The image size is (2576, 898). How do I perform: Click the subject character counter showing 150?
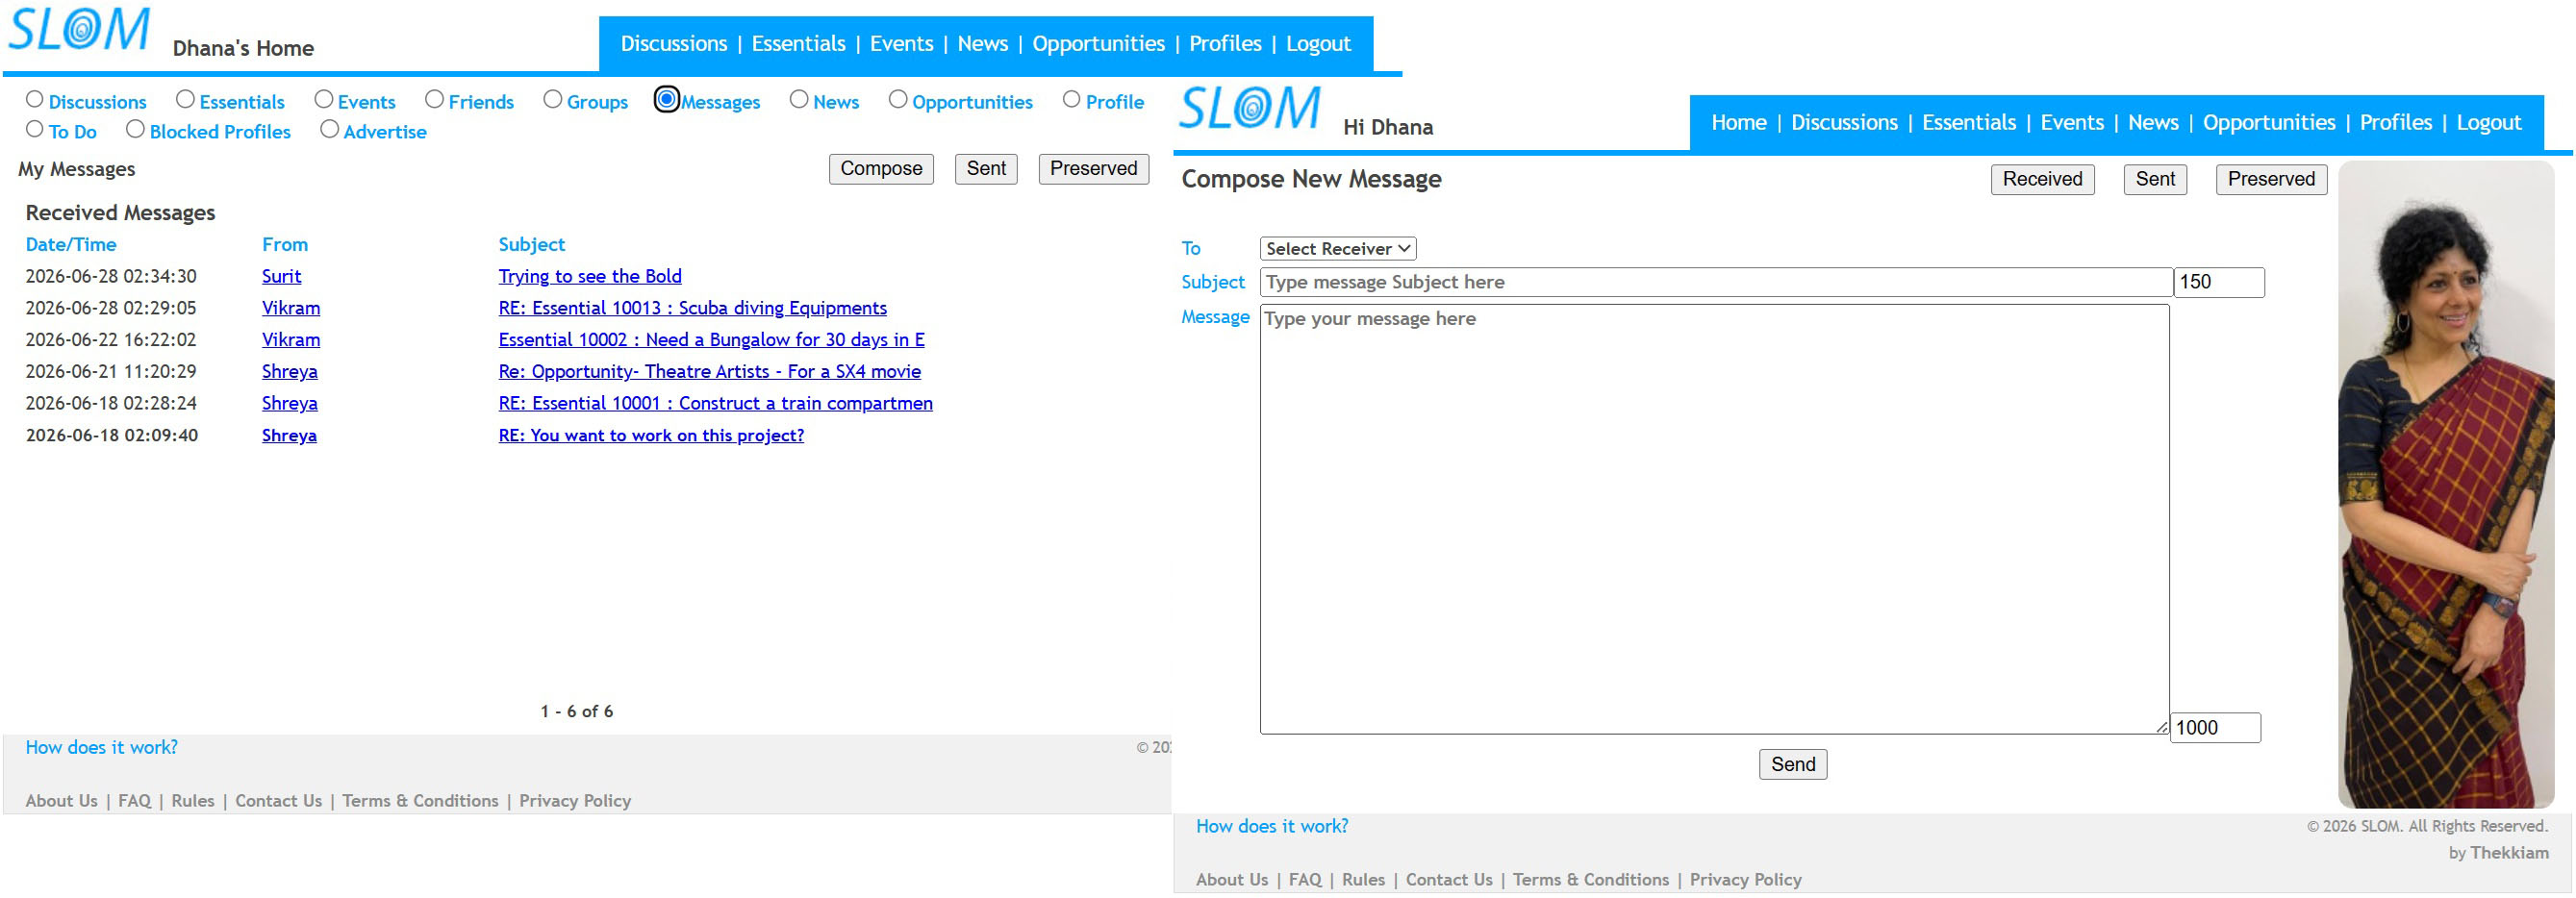[x=2219, y=283]
